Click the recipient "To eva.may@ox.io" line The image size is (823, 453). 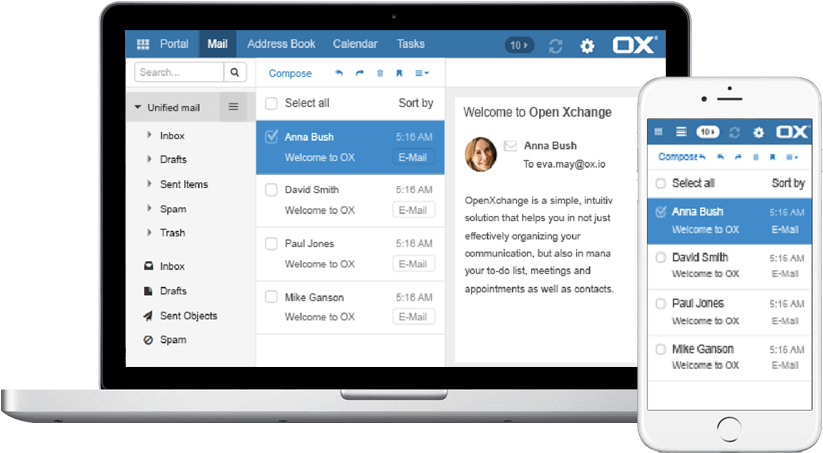(x=564, y=164)
